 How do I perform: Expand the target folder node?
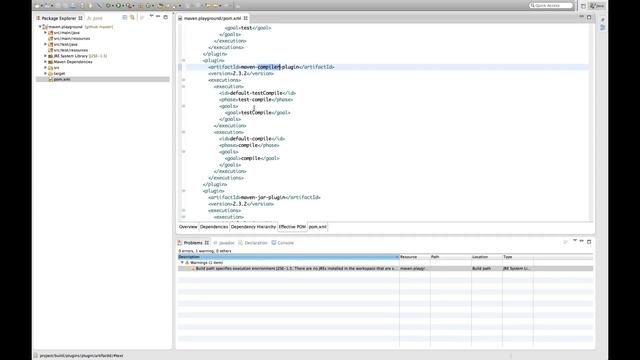pos(45,73)
